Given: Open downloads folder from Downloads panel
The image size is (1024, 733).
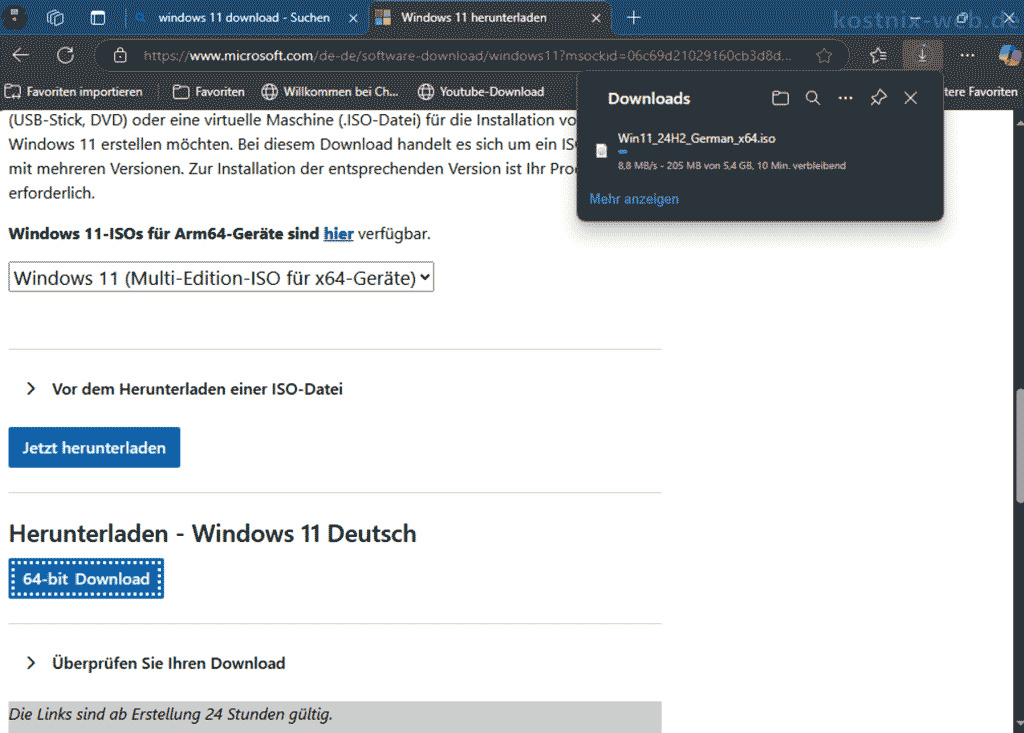Looking at the screenshot, I should click(780, 98).
